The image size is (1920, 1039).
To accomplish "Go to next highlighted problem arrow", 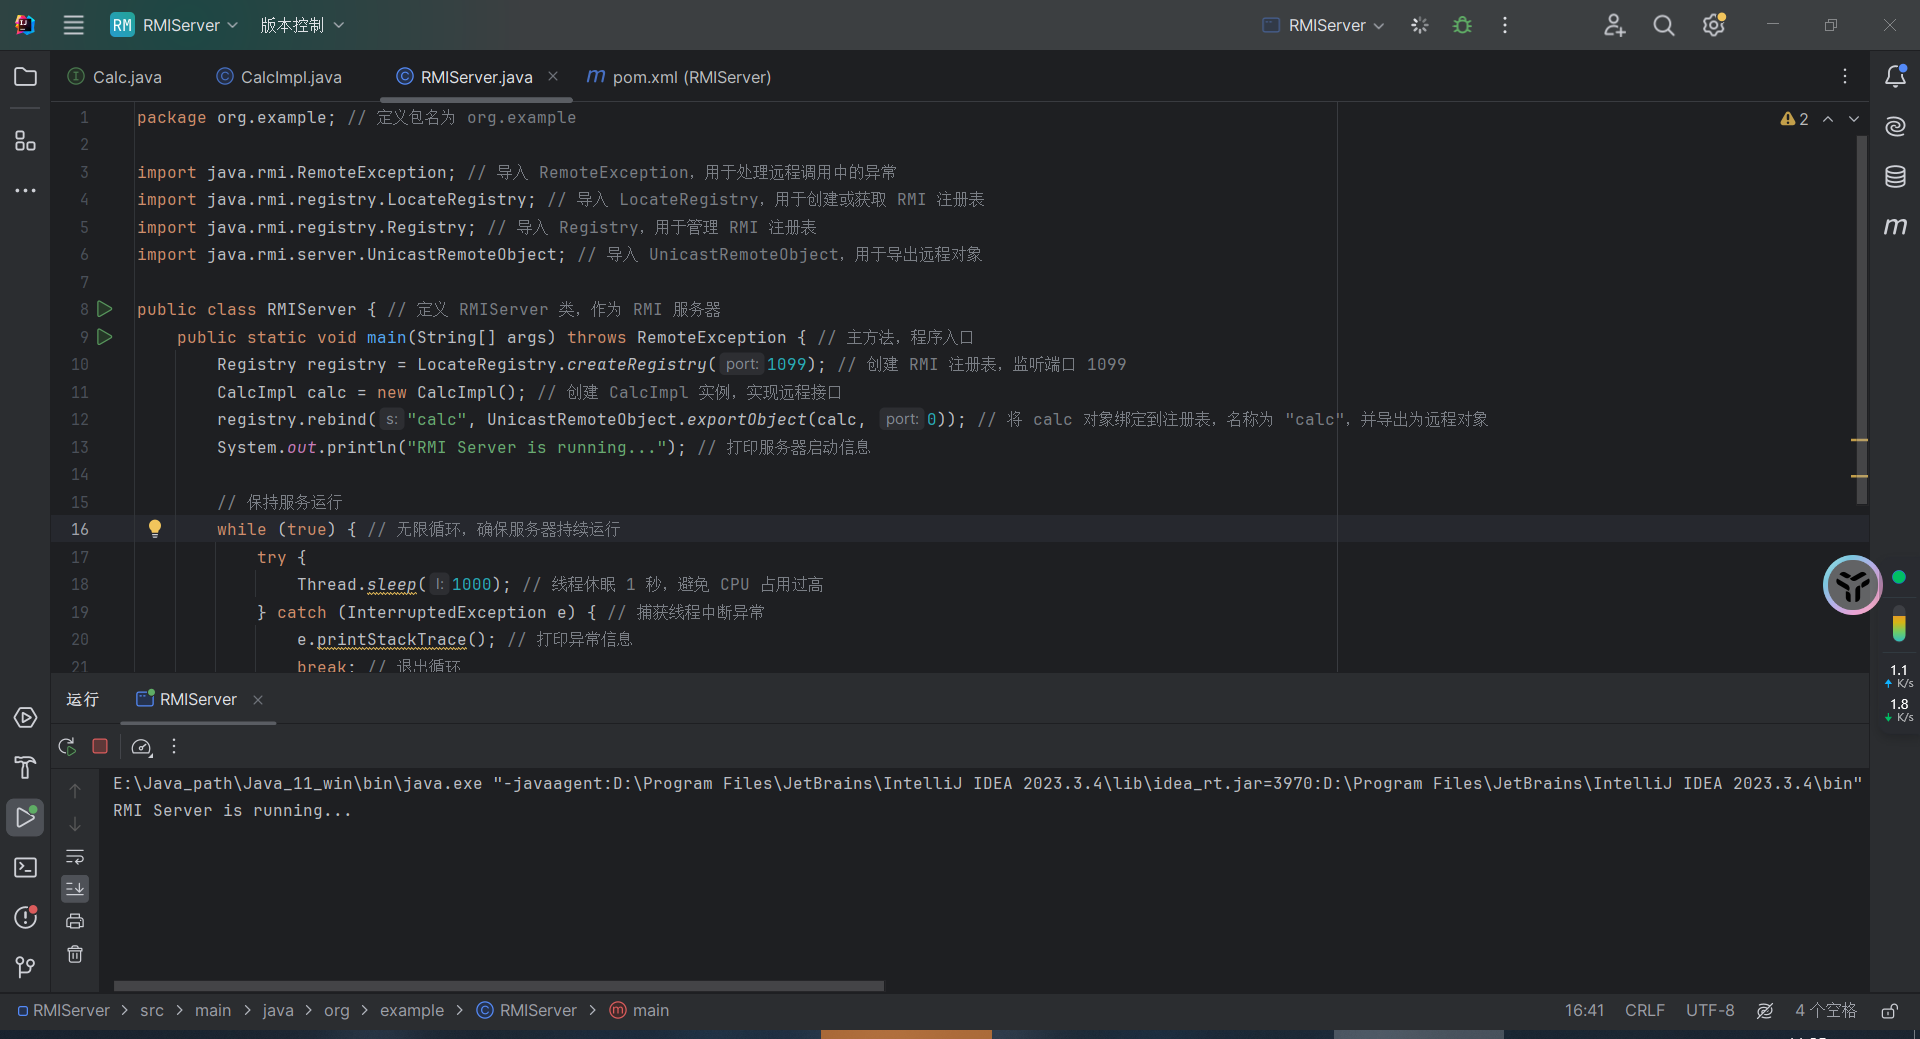I will tap(1854, 119).
